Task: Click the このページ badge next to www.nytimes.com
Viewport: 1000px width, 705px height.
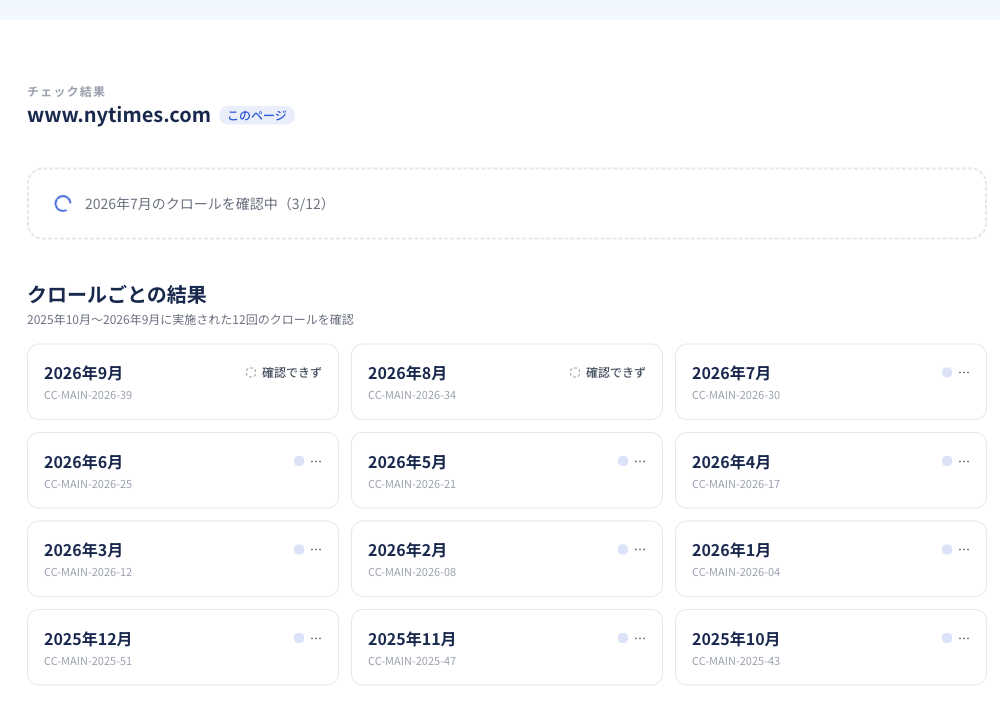Action: click(257, 115)
